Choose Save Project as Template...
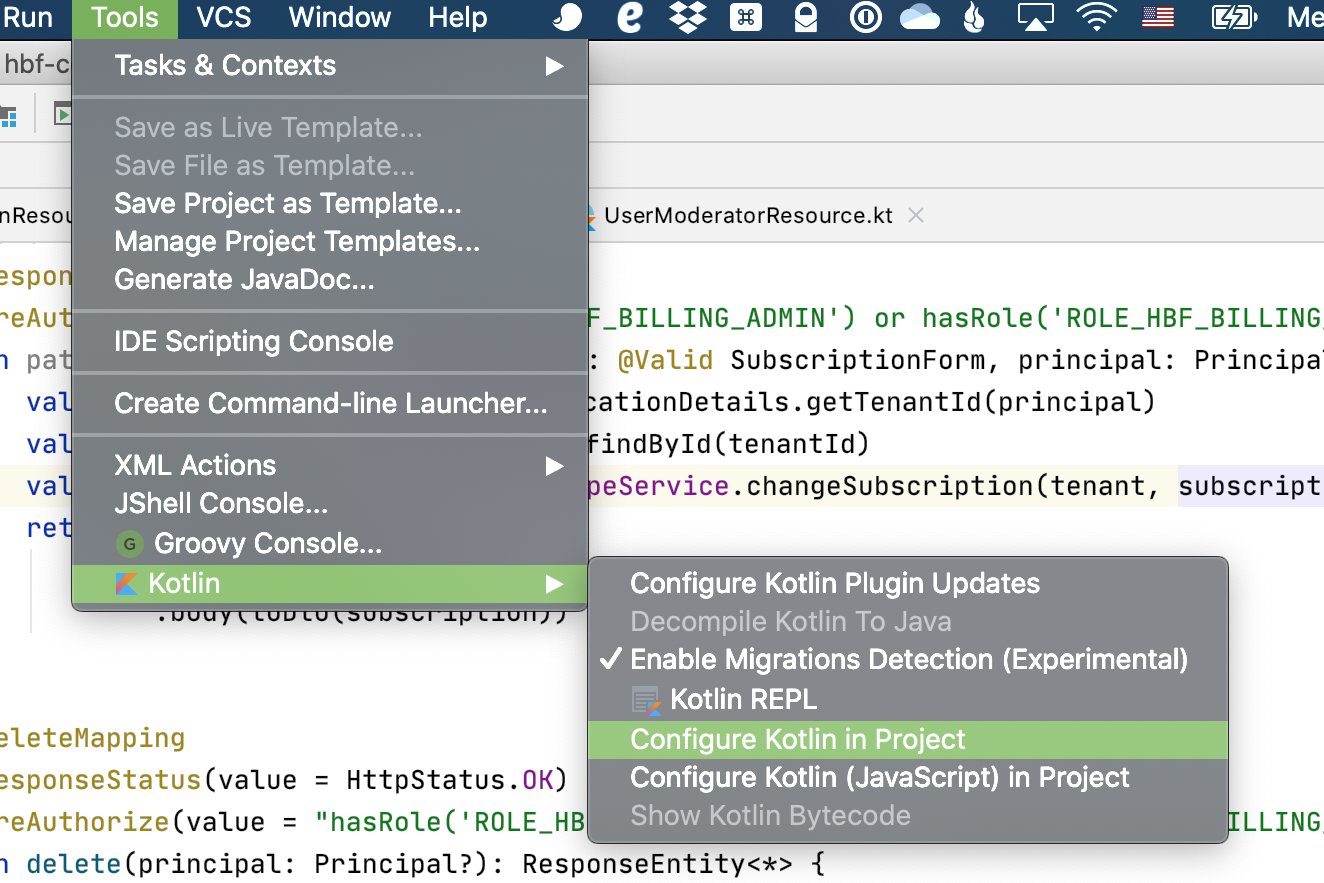 [x=330, y=204]
